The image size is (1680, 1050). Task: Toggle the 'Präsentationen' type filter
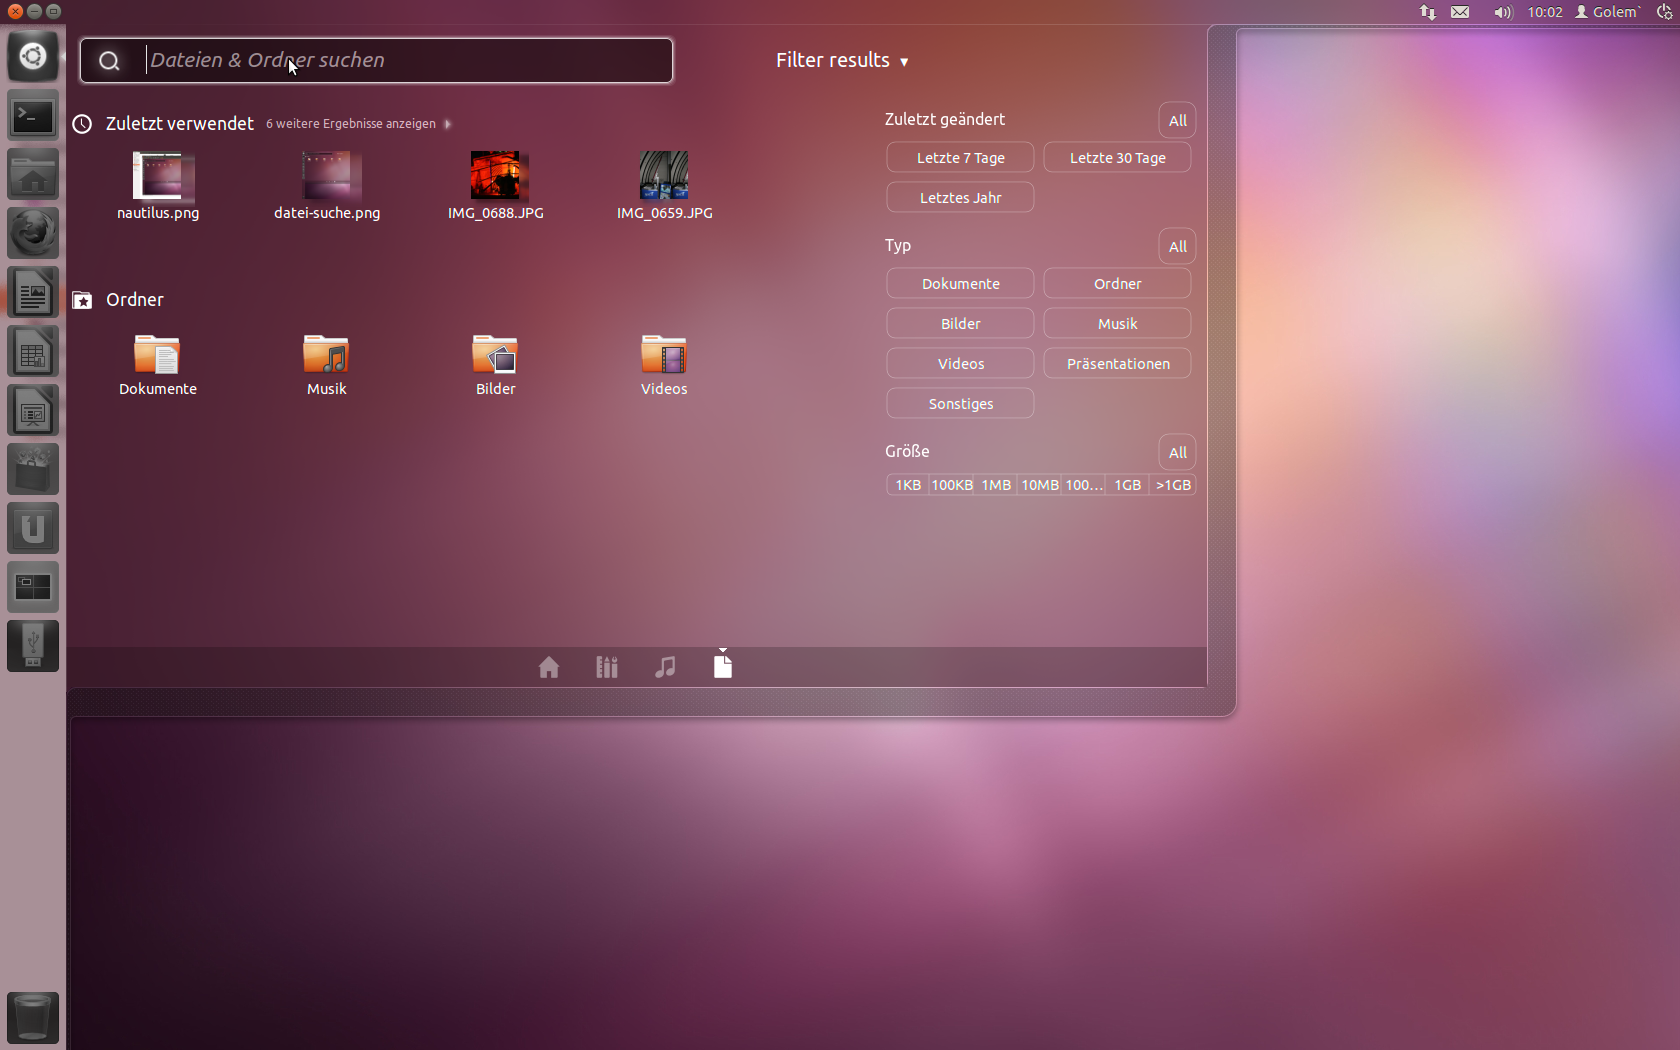click(1117, 363)
